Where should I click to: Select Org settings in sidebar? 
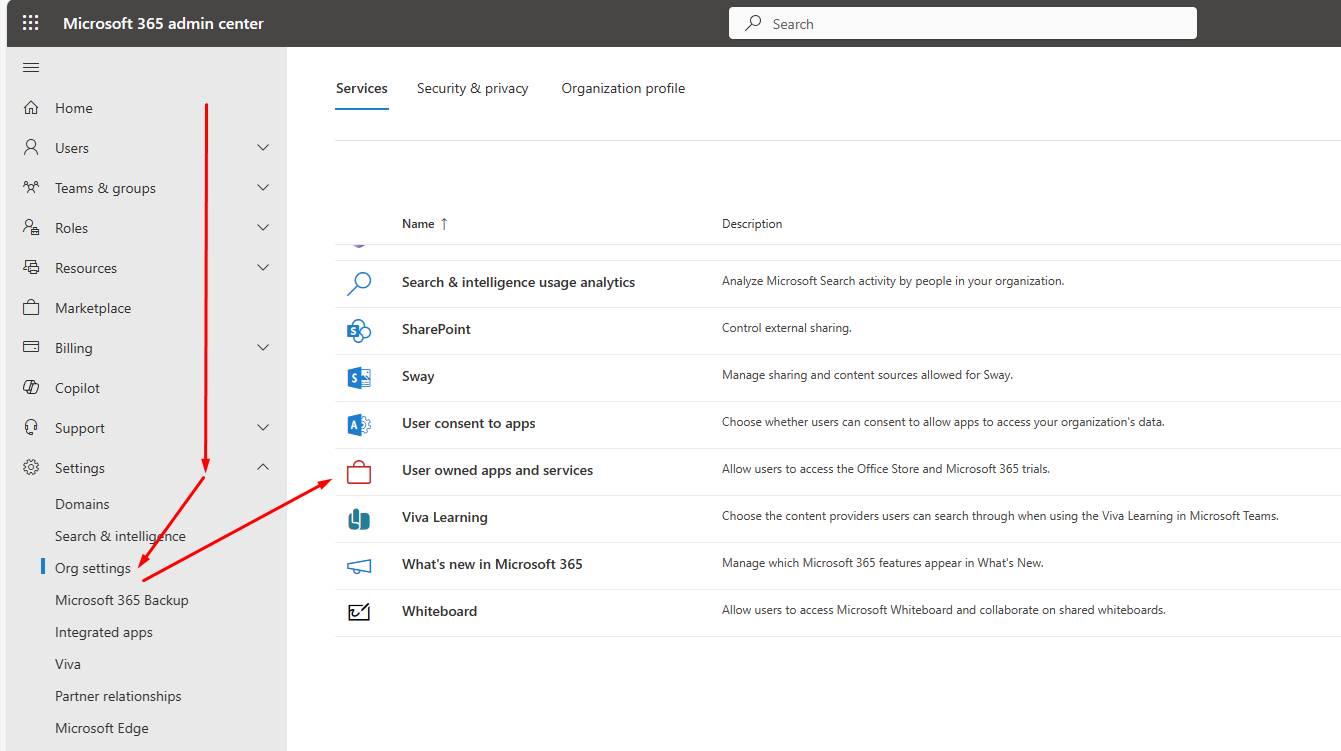(x=93, y=568)
